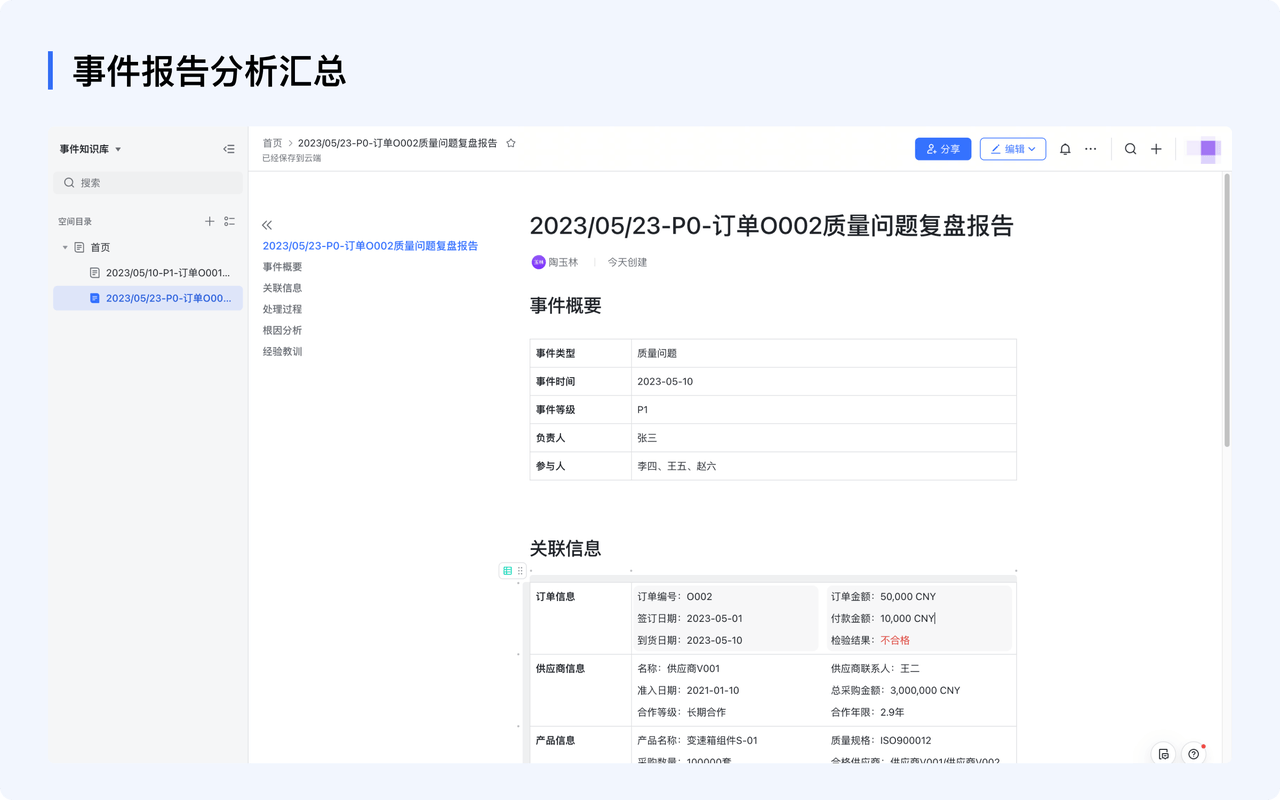Open search via magnifier icon
The height and width of the screenshot is (800, 1280).
(x=1130, y=149)
